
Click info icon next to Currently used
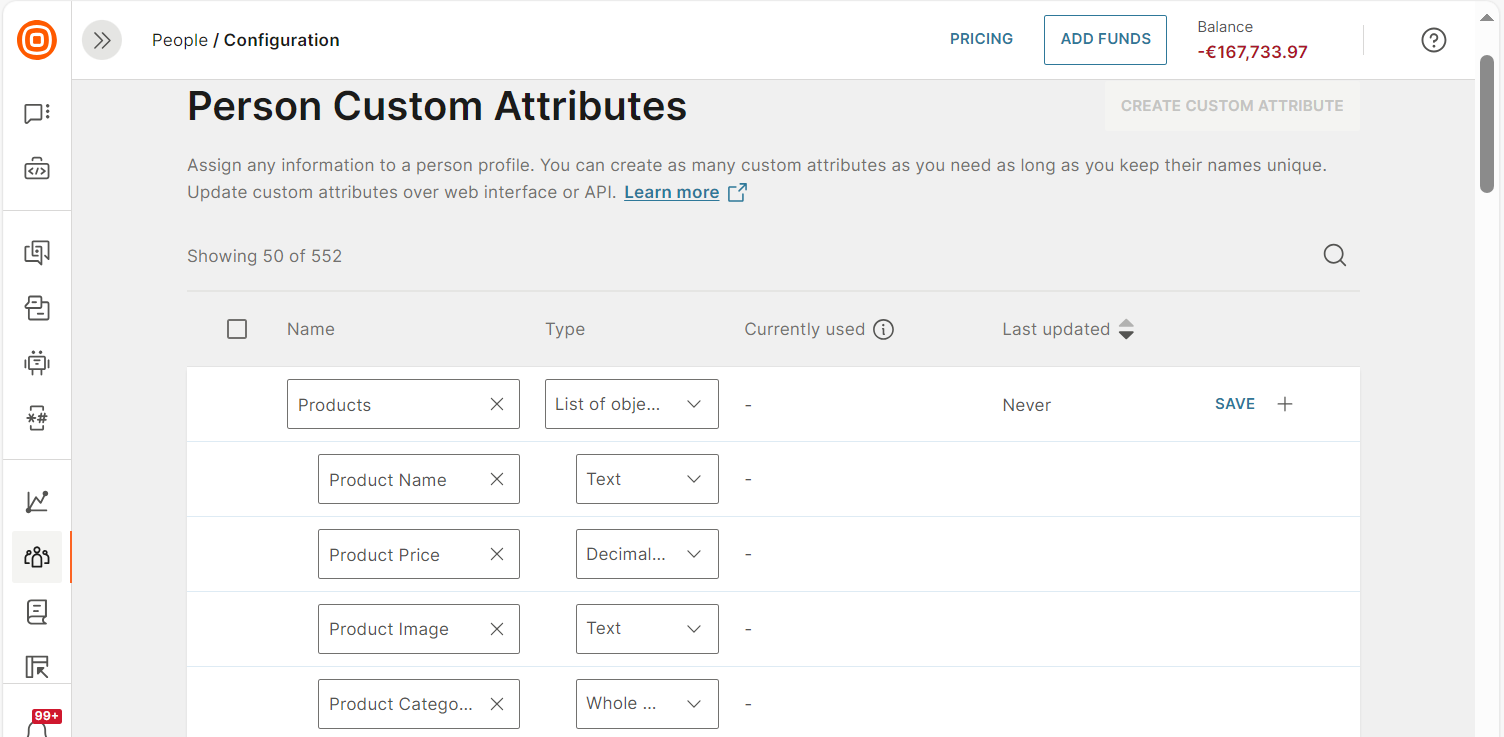[x=883, y=330]
